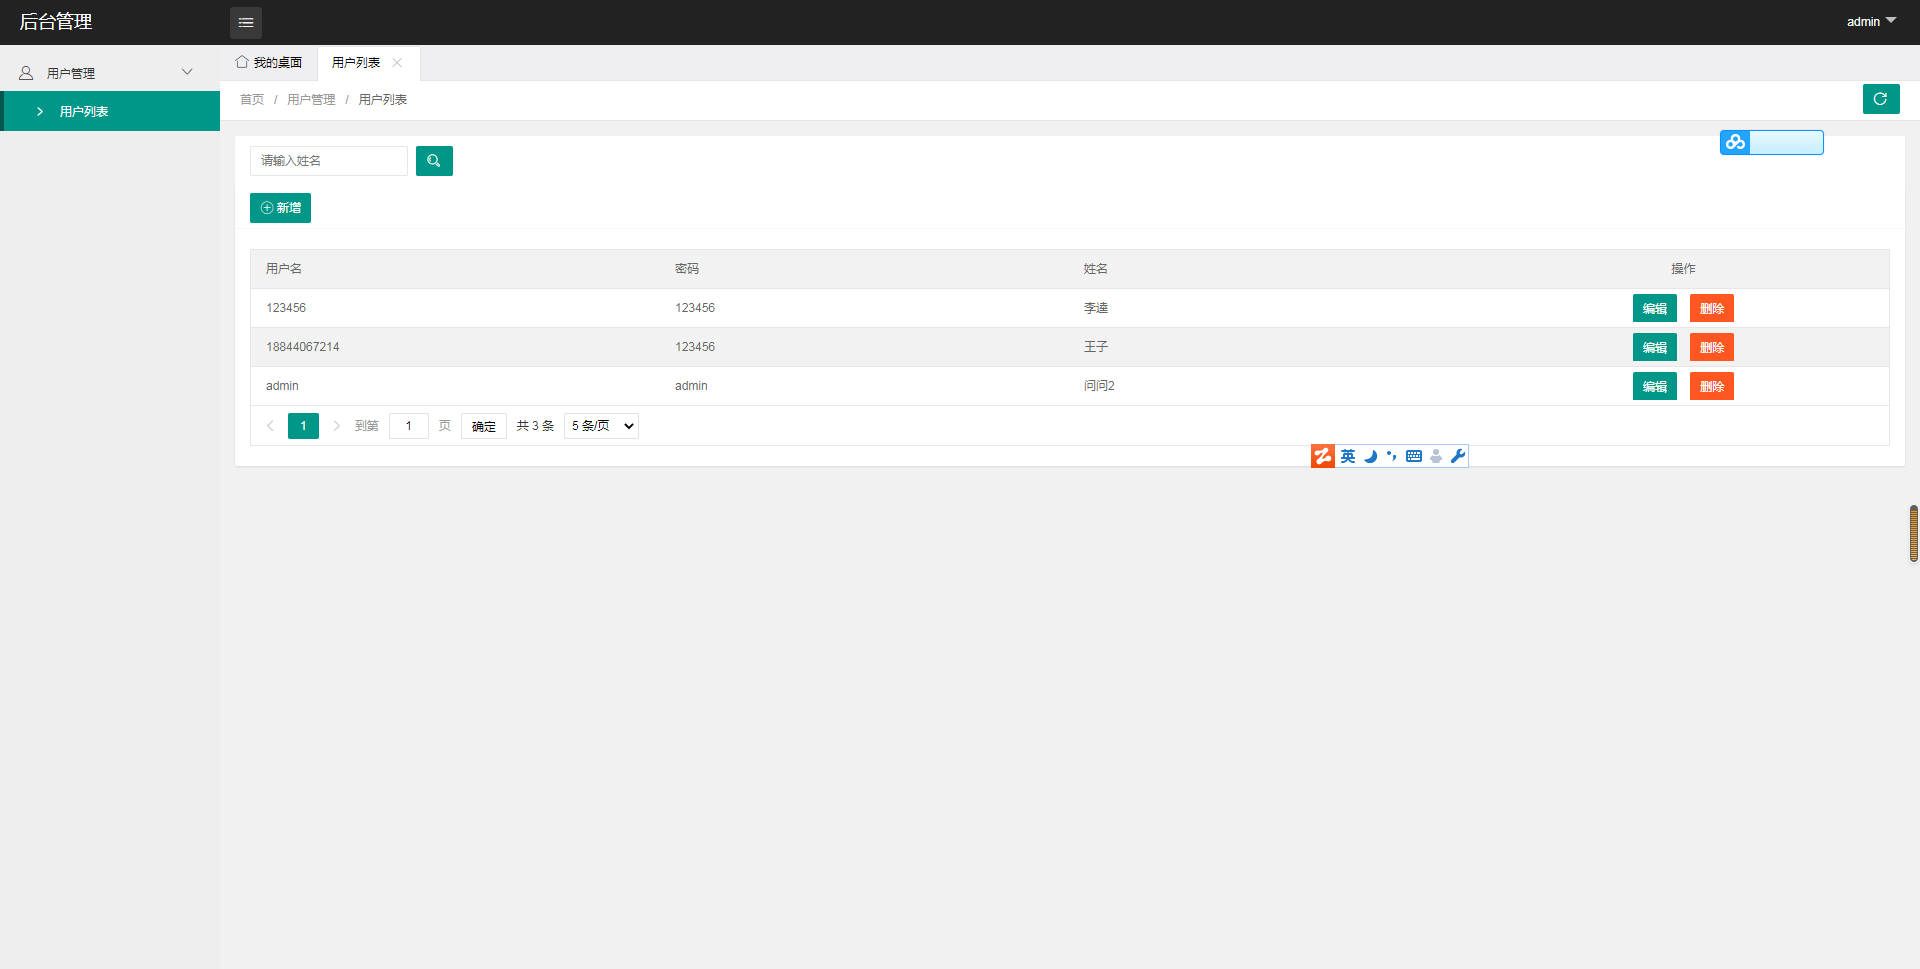Click the 用户管理 breadcrumb link

tap(311, 99)
